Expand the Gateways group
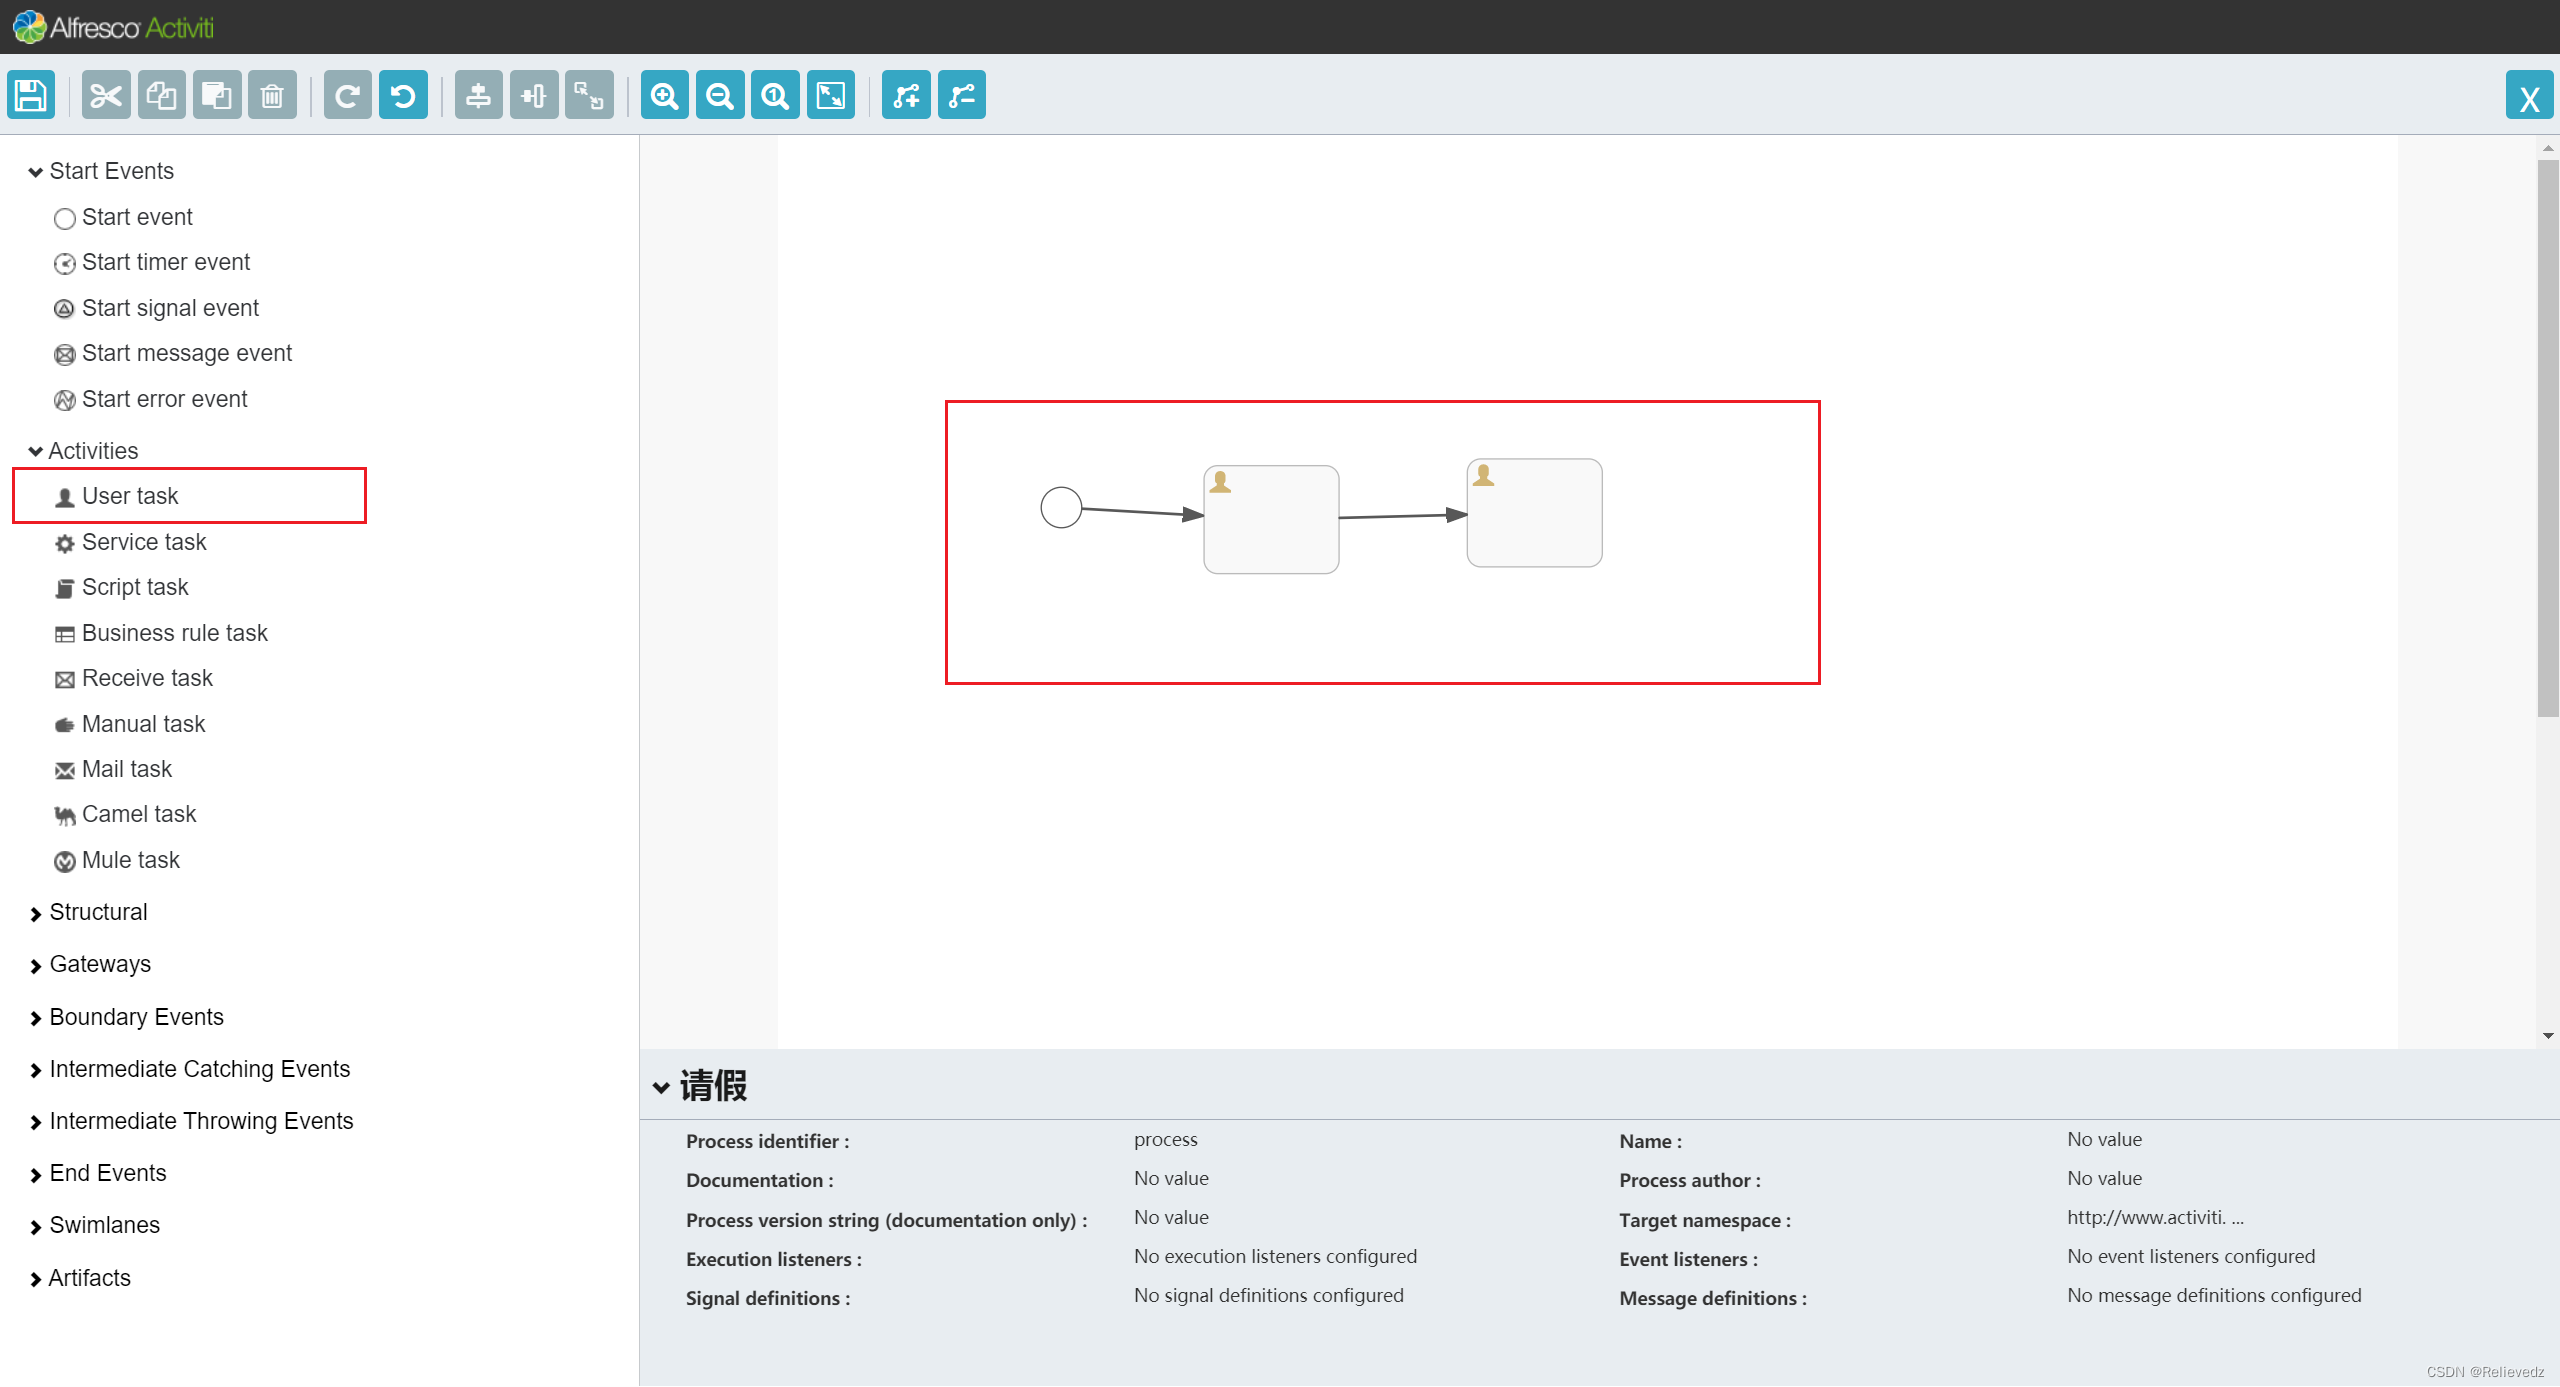Viewport: 2560px width, 1387px height. [x=36, y=966]
